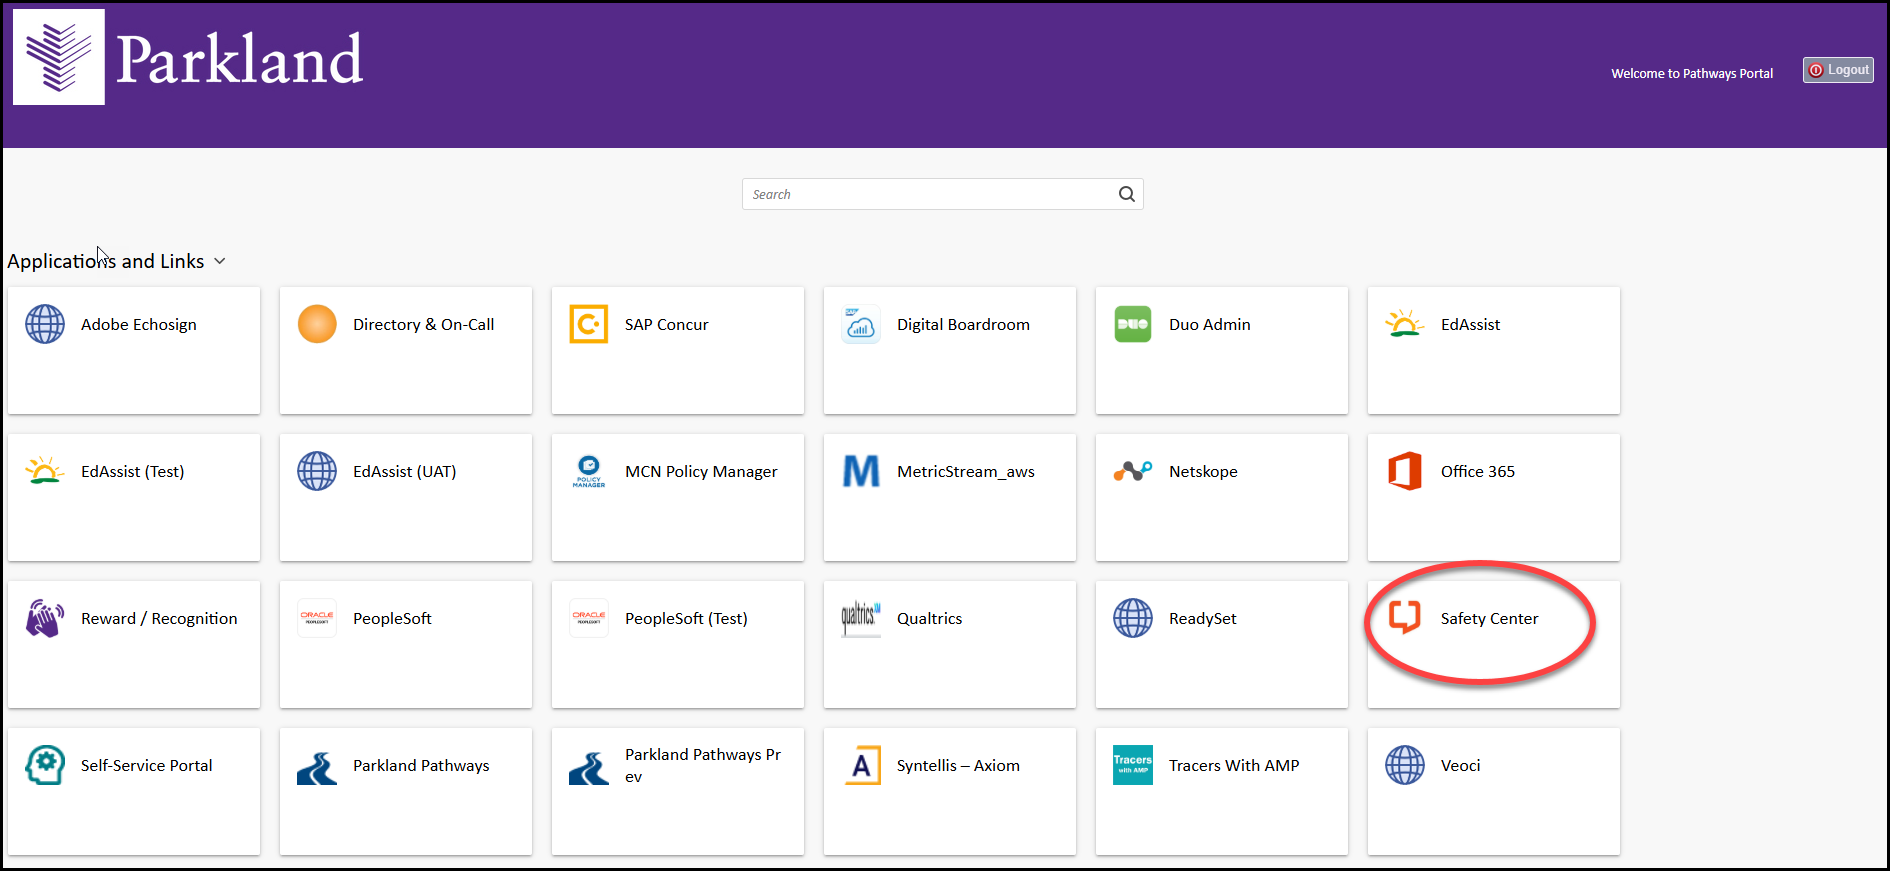Open the Reward / Recognition label
The height and width of the screenshot is (871, 1890).
click(159, 618)
